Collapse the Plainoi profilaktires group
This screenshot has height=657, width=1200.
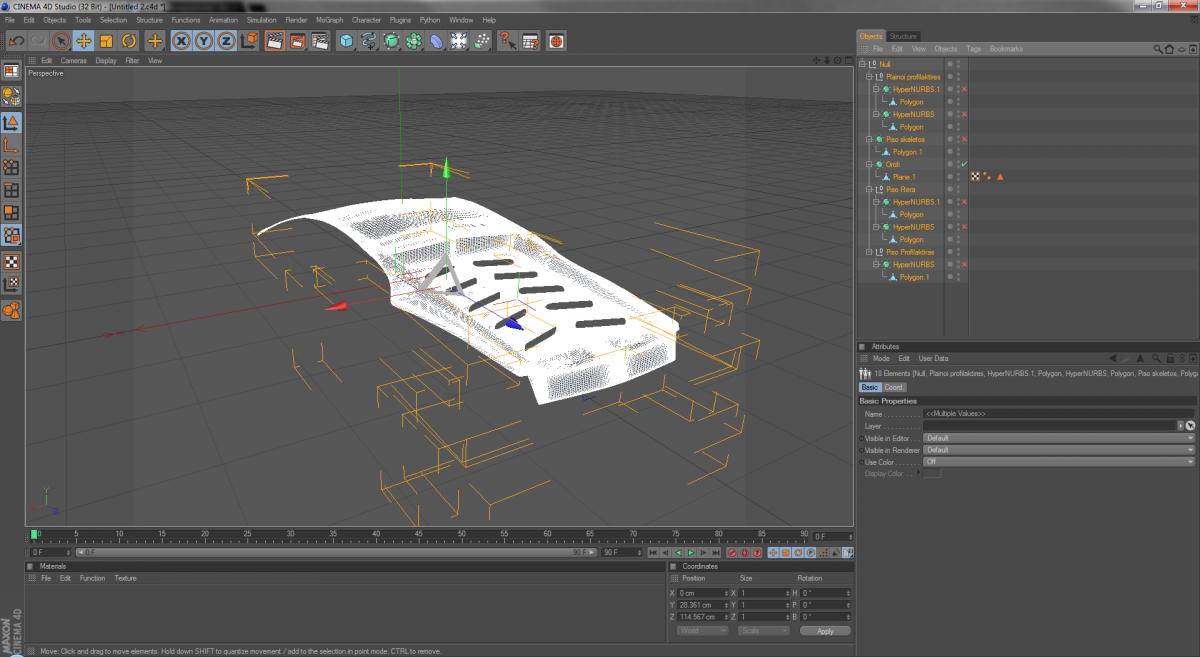click(870, 77)
